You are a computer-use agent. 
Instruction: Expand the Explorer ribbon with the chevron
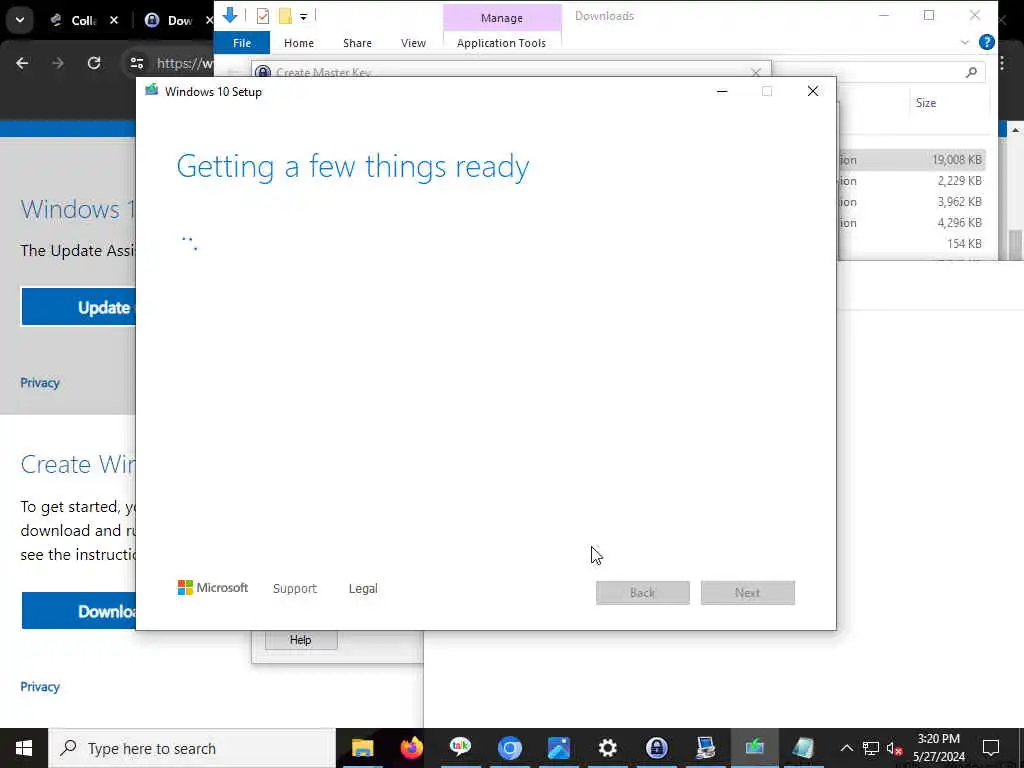965,42
